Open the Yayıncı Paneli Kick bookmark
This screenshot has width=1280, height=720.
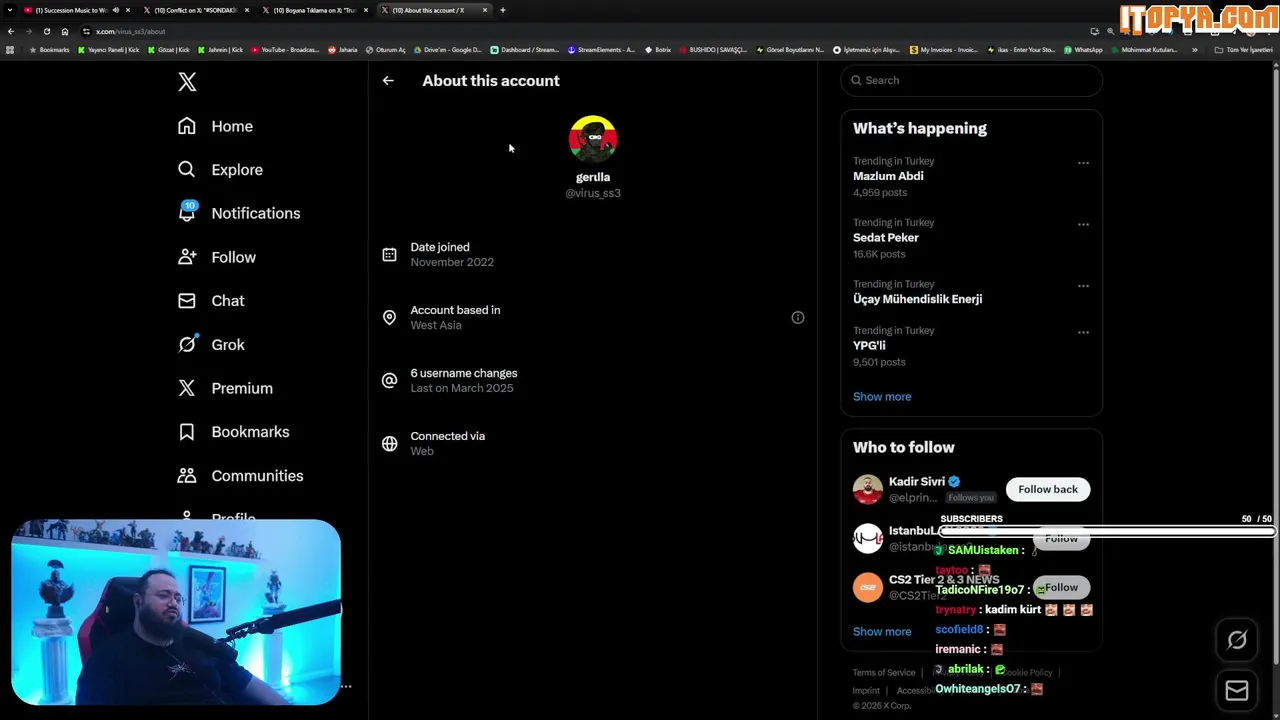[x=109, y=50]
